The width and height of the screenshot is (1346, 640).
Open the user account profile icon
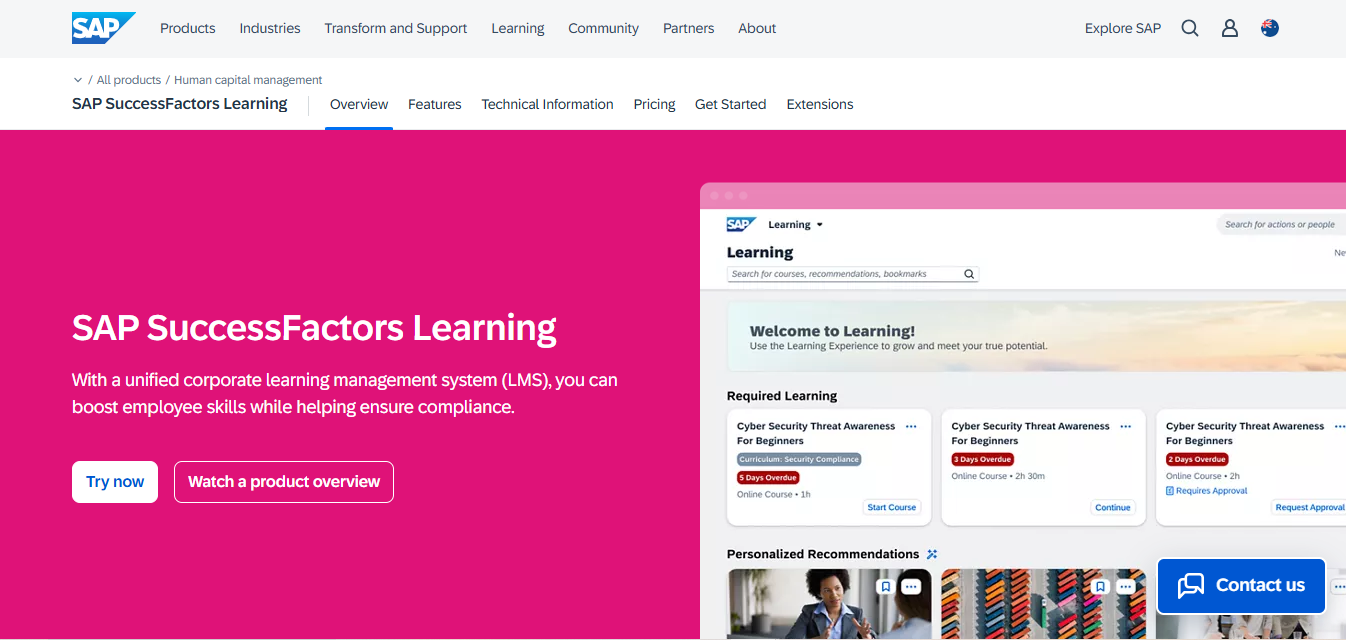1230,28
